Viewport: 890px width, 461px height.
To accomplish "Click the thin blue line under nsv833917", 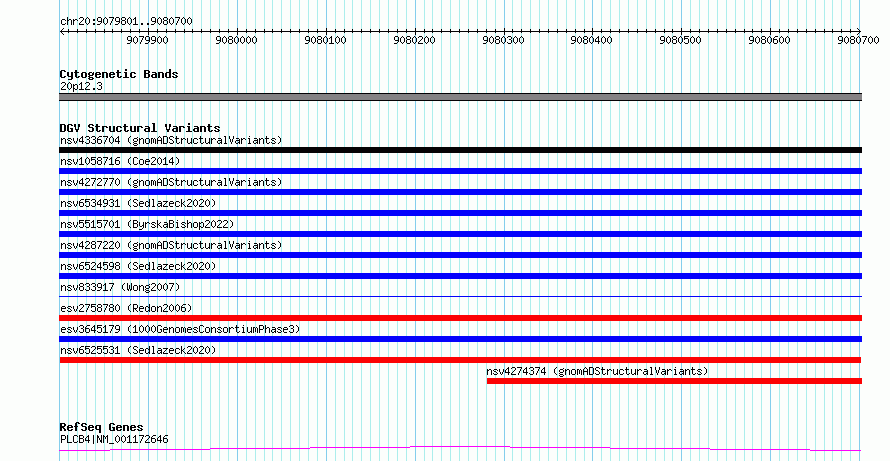I will [460, 296].
